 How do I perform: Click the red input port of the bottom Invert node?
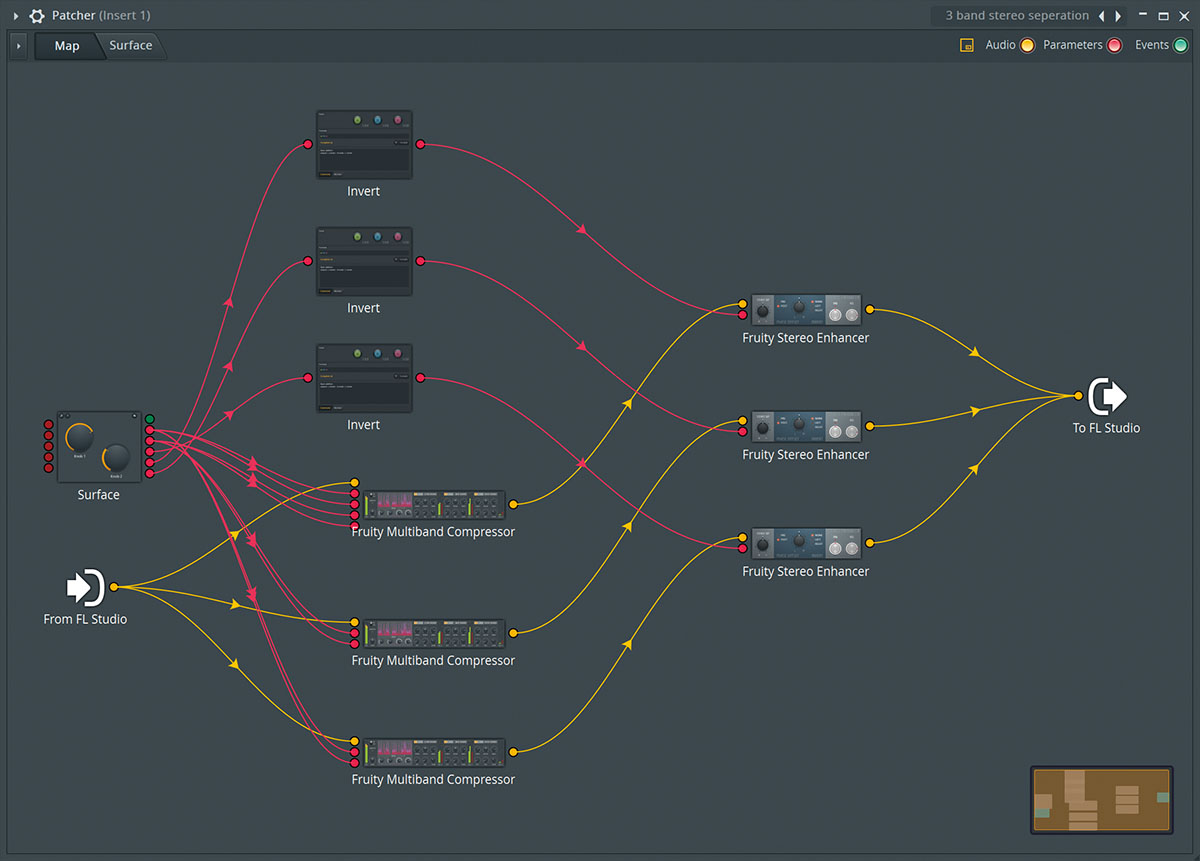click(308, 378)
